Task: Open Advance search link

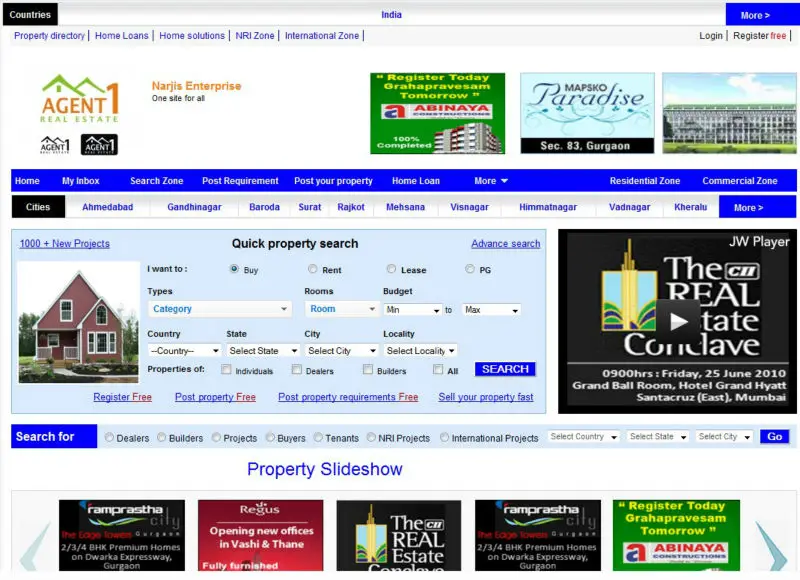Action: pyautogui.click(x=506, y=244)
